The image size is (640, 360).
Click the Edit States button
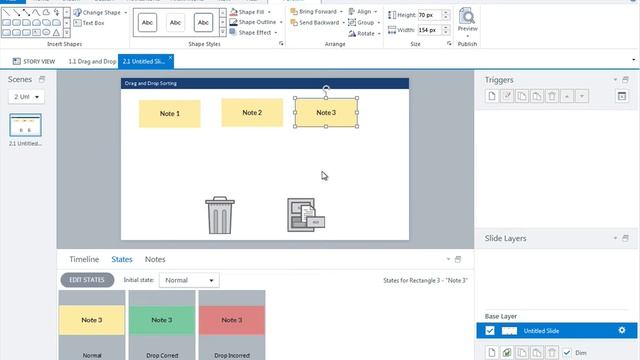(x=87, y=280)
